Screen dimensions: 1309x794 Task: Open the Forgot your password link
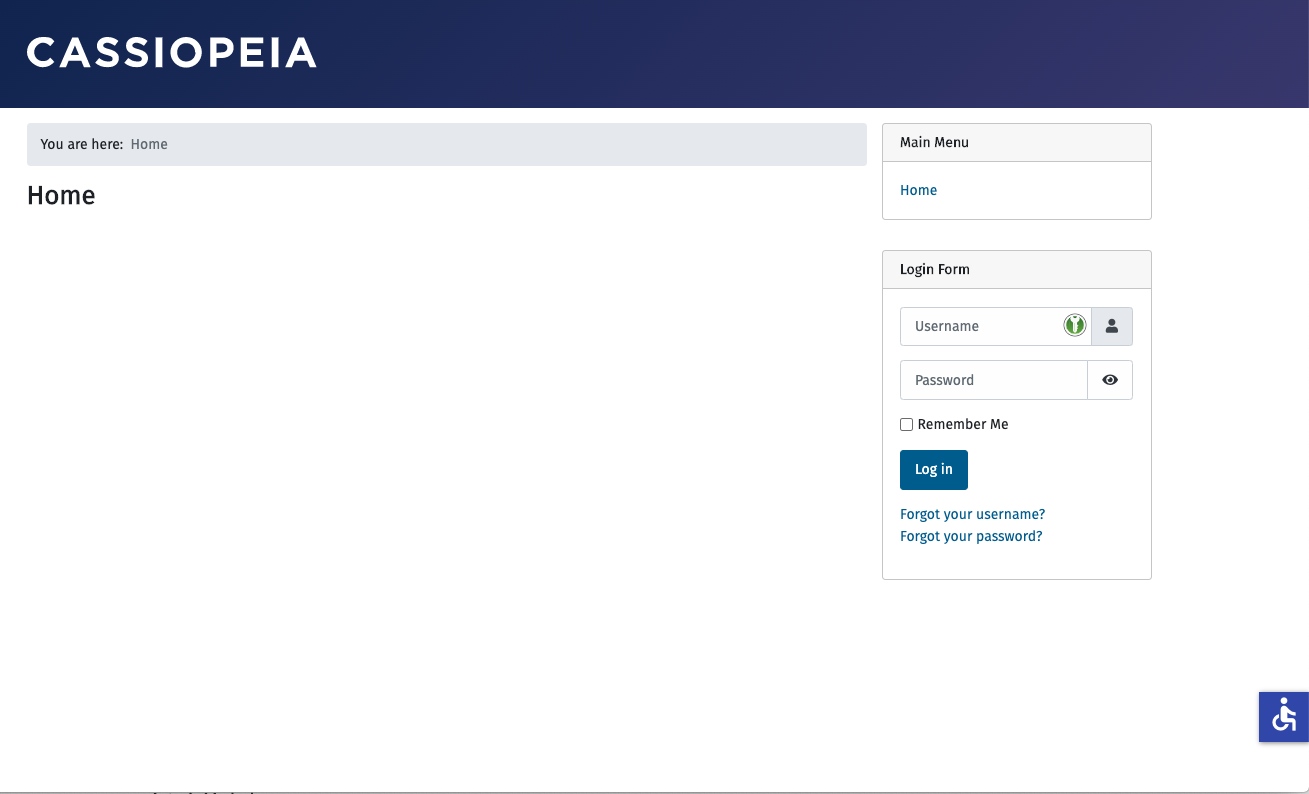[x=971, y=536]
